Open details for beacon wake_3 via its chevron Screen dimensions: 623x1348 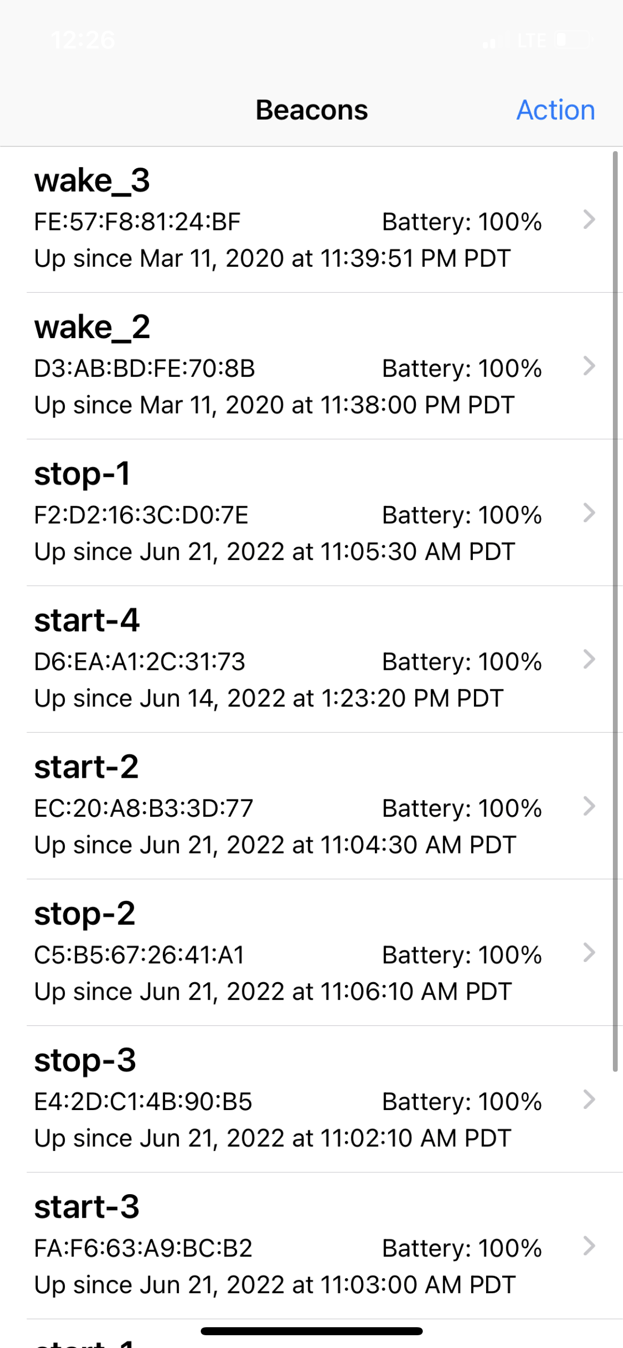[x=589, y=220]
